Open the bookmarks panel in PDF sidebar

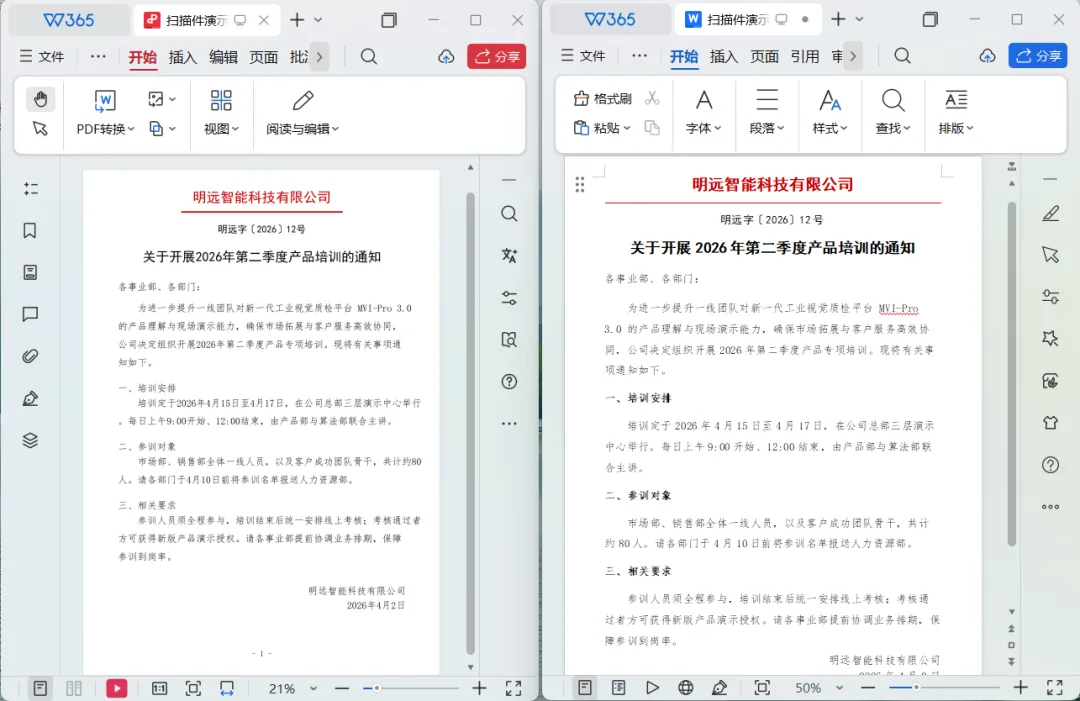(30, 231)
